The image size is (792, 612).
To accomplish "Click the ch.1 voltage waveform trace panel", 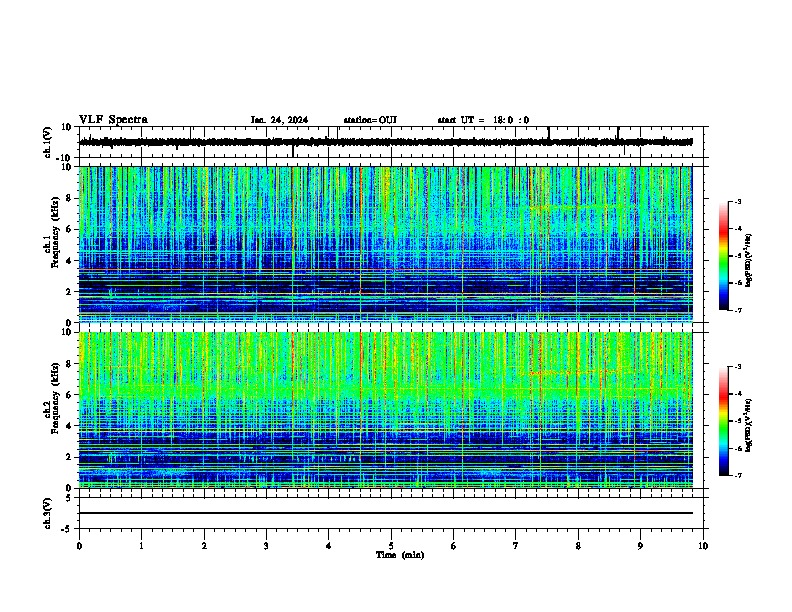I will pyautogui.click(x=391, y=142).
